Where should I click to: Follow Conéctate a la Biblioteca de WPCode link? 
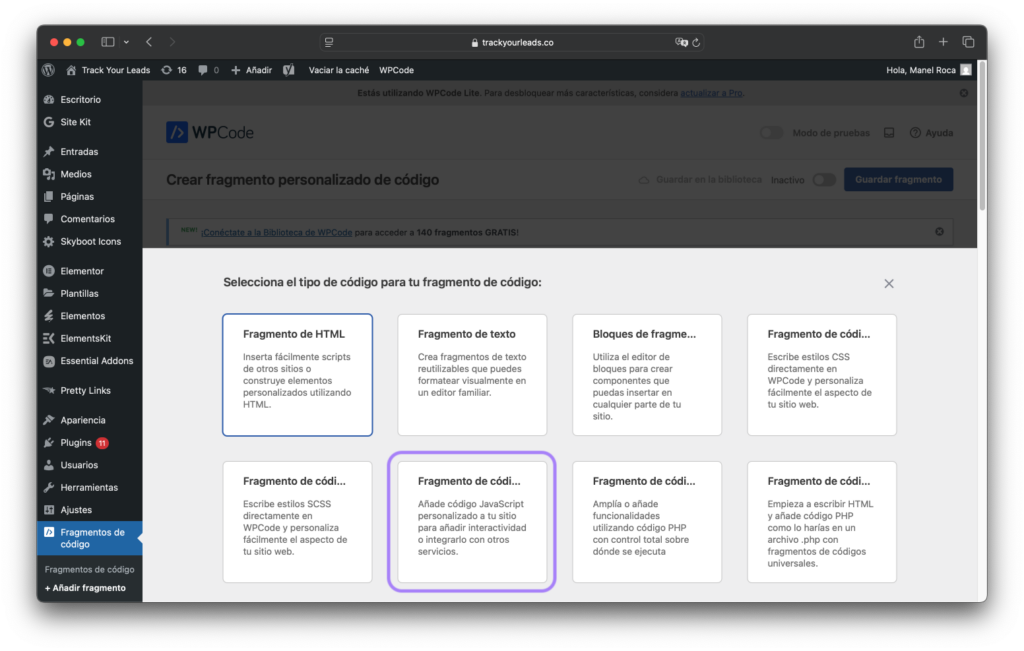coord(276,232)
